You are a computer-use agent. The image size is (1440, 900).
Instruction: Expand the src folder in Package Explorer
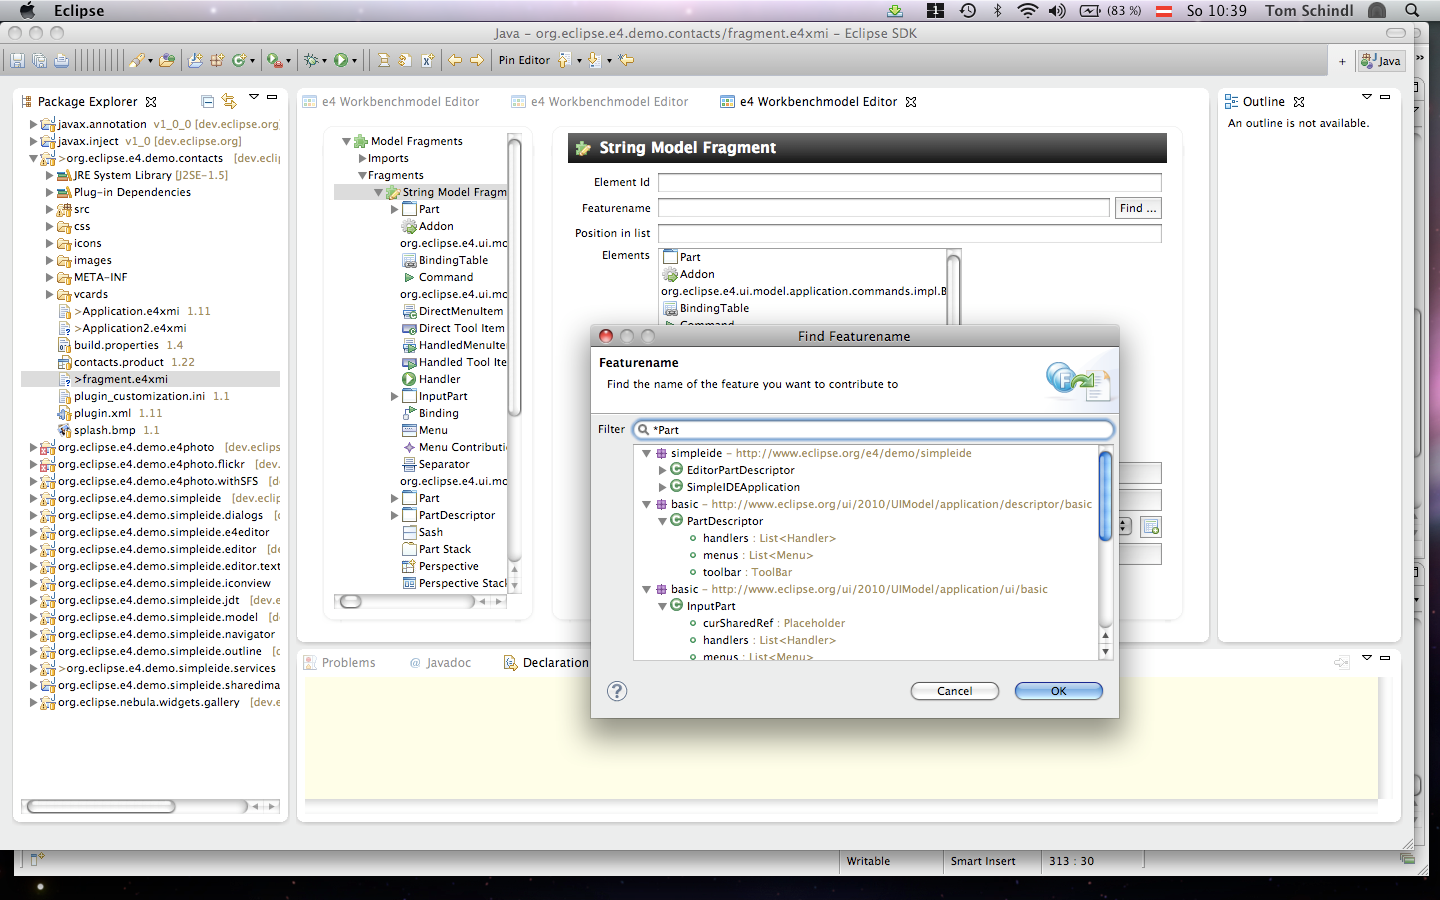click(49, 210)
